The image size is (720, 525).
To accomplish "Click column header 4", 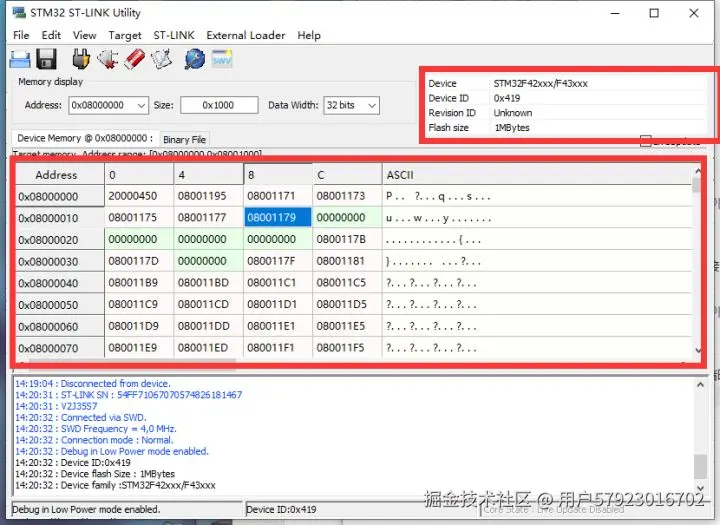I will click(x=208, y=175).
